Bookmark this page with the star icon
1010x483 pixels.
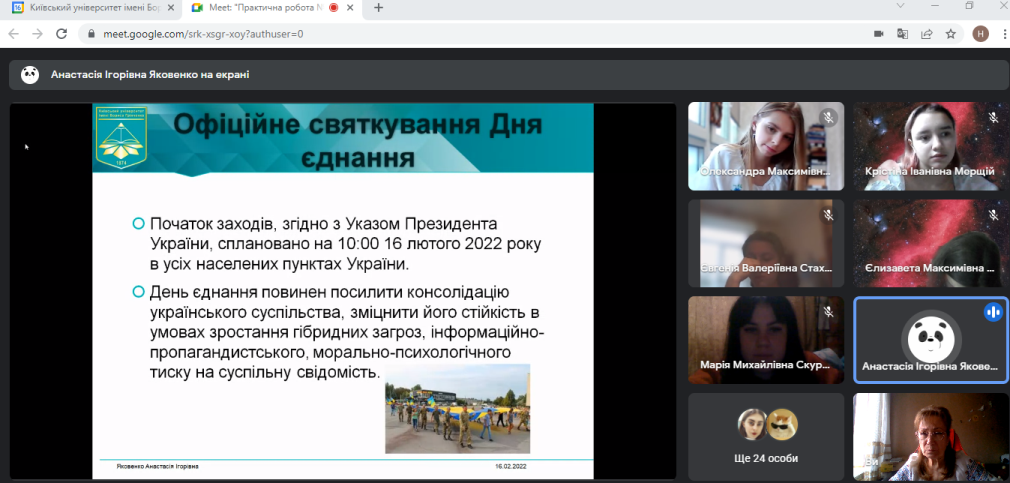pyautogui.click(x=950, y=33)
